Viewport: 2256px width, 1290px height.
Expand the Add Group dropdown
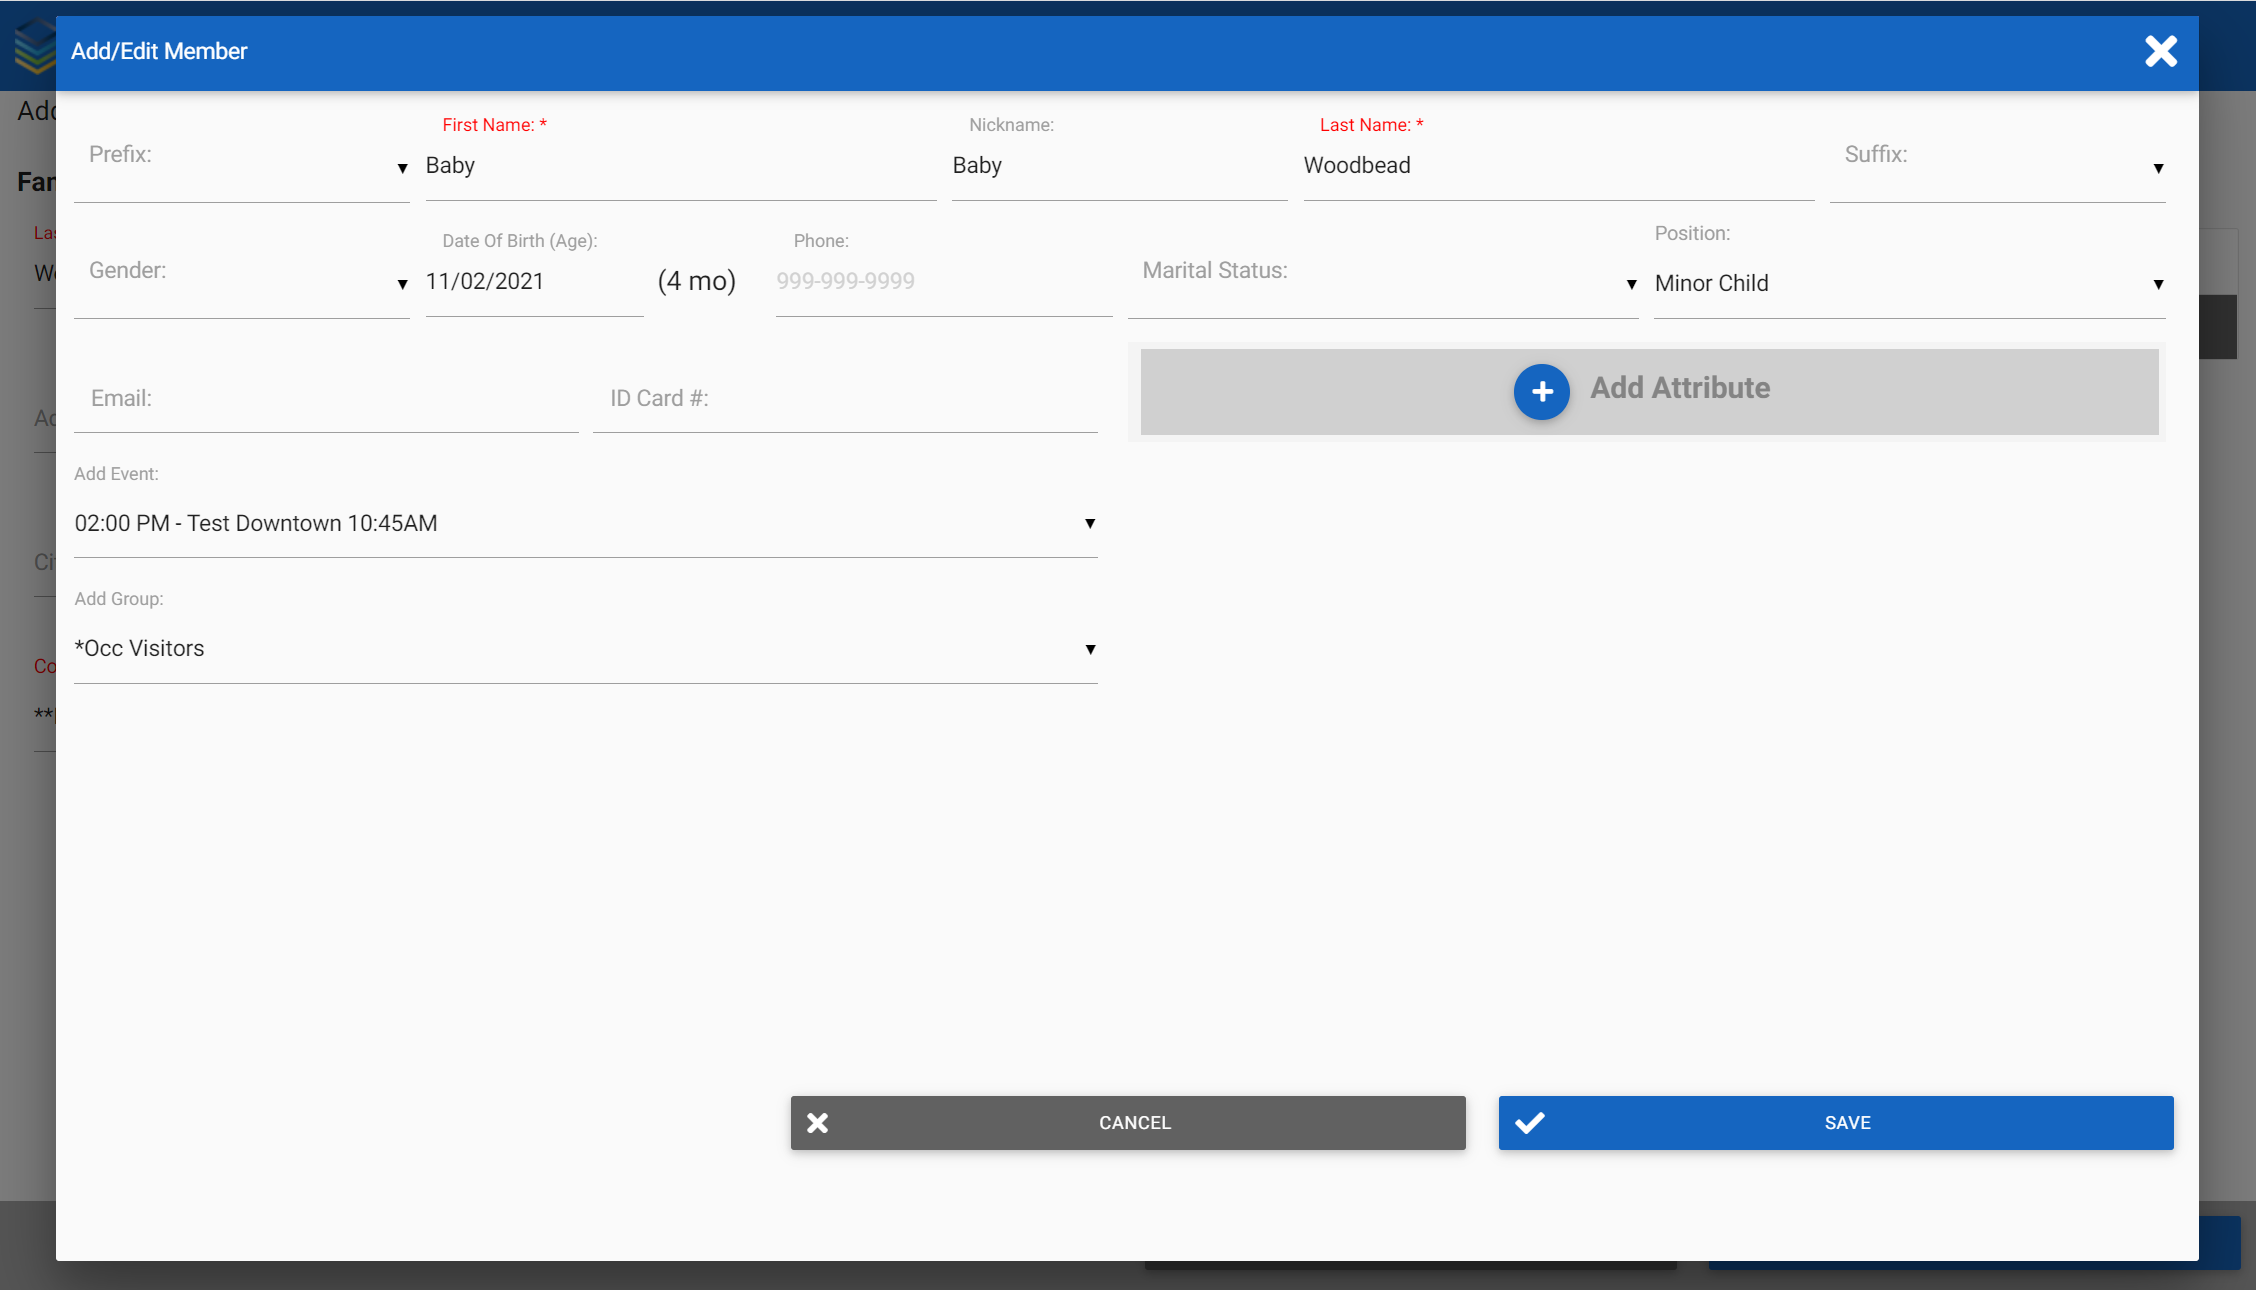tap(586, 650)
